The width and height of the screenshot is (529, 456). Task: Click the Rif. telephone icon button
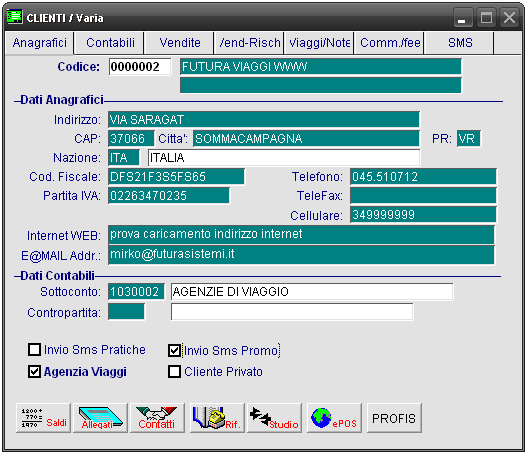(x=217, y=418)
